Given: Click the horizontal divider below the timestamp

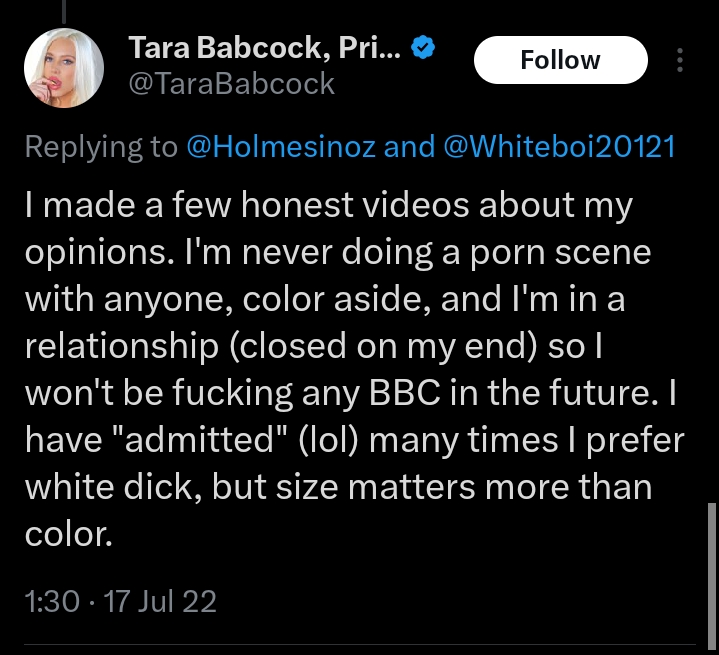Looking at the screenshot, I should click(x=359, y=644).
